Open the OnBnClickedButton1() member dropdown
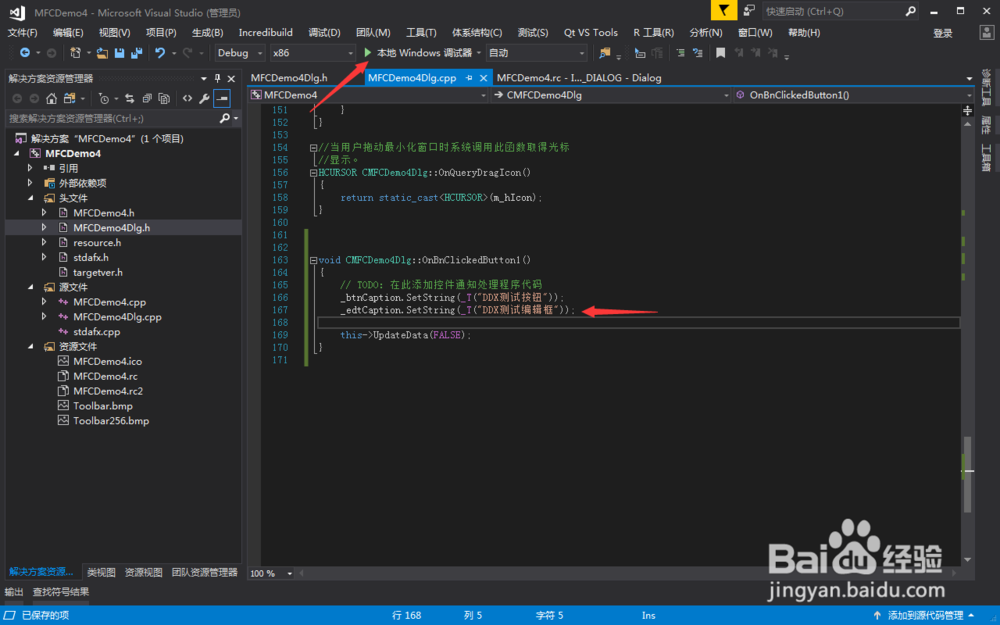1000x625 pixels. tap(854, 95)
